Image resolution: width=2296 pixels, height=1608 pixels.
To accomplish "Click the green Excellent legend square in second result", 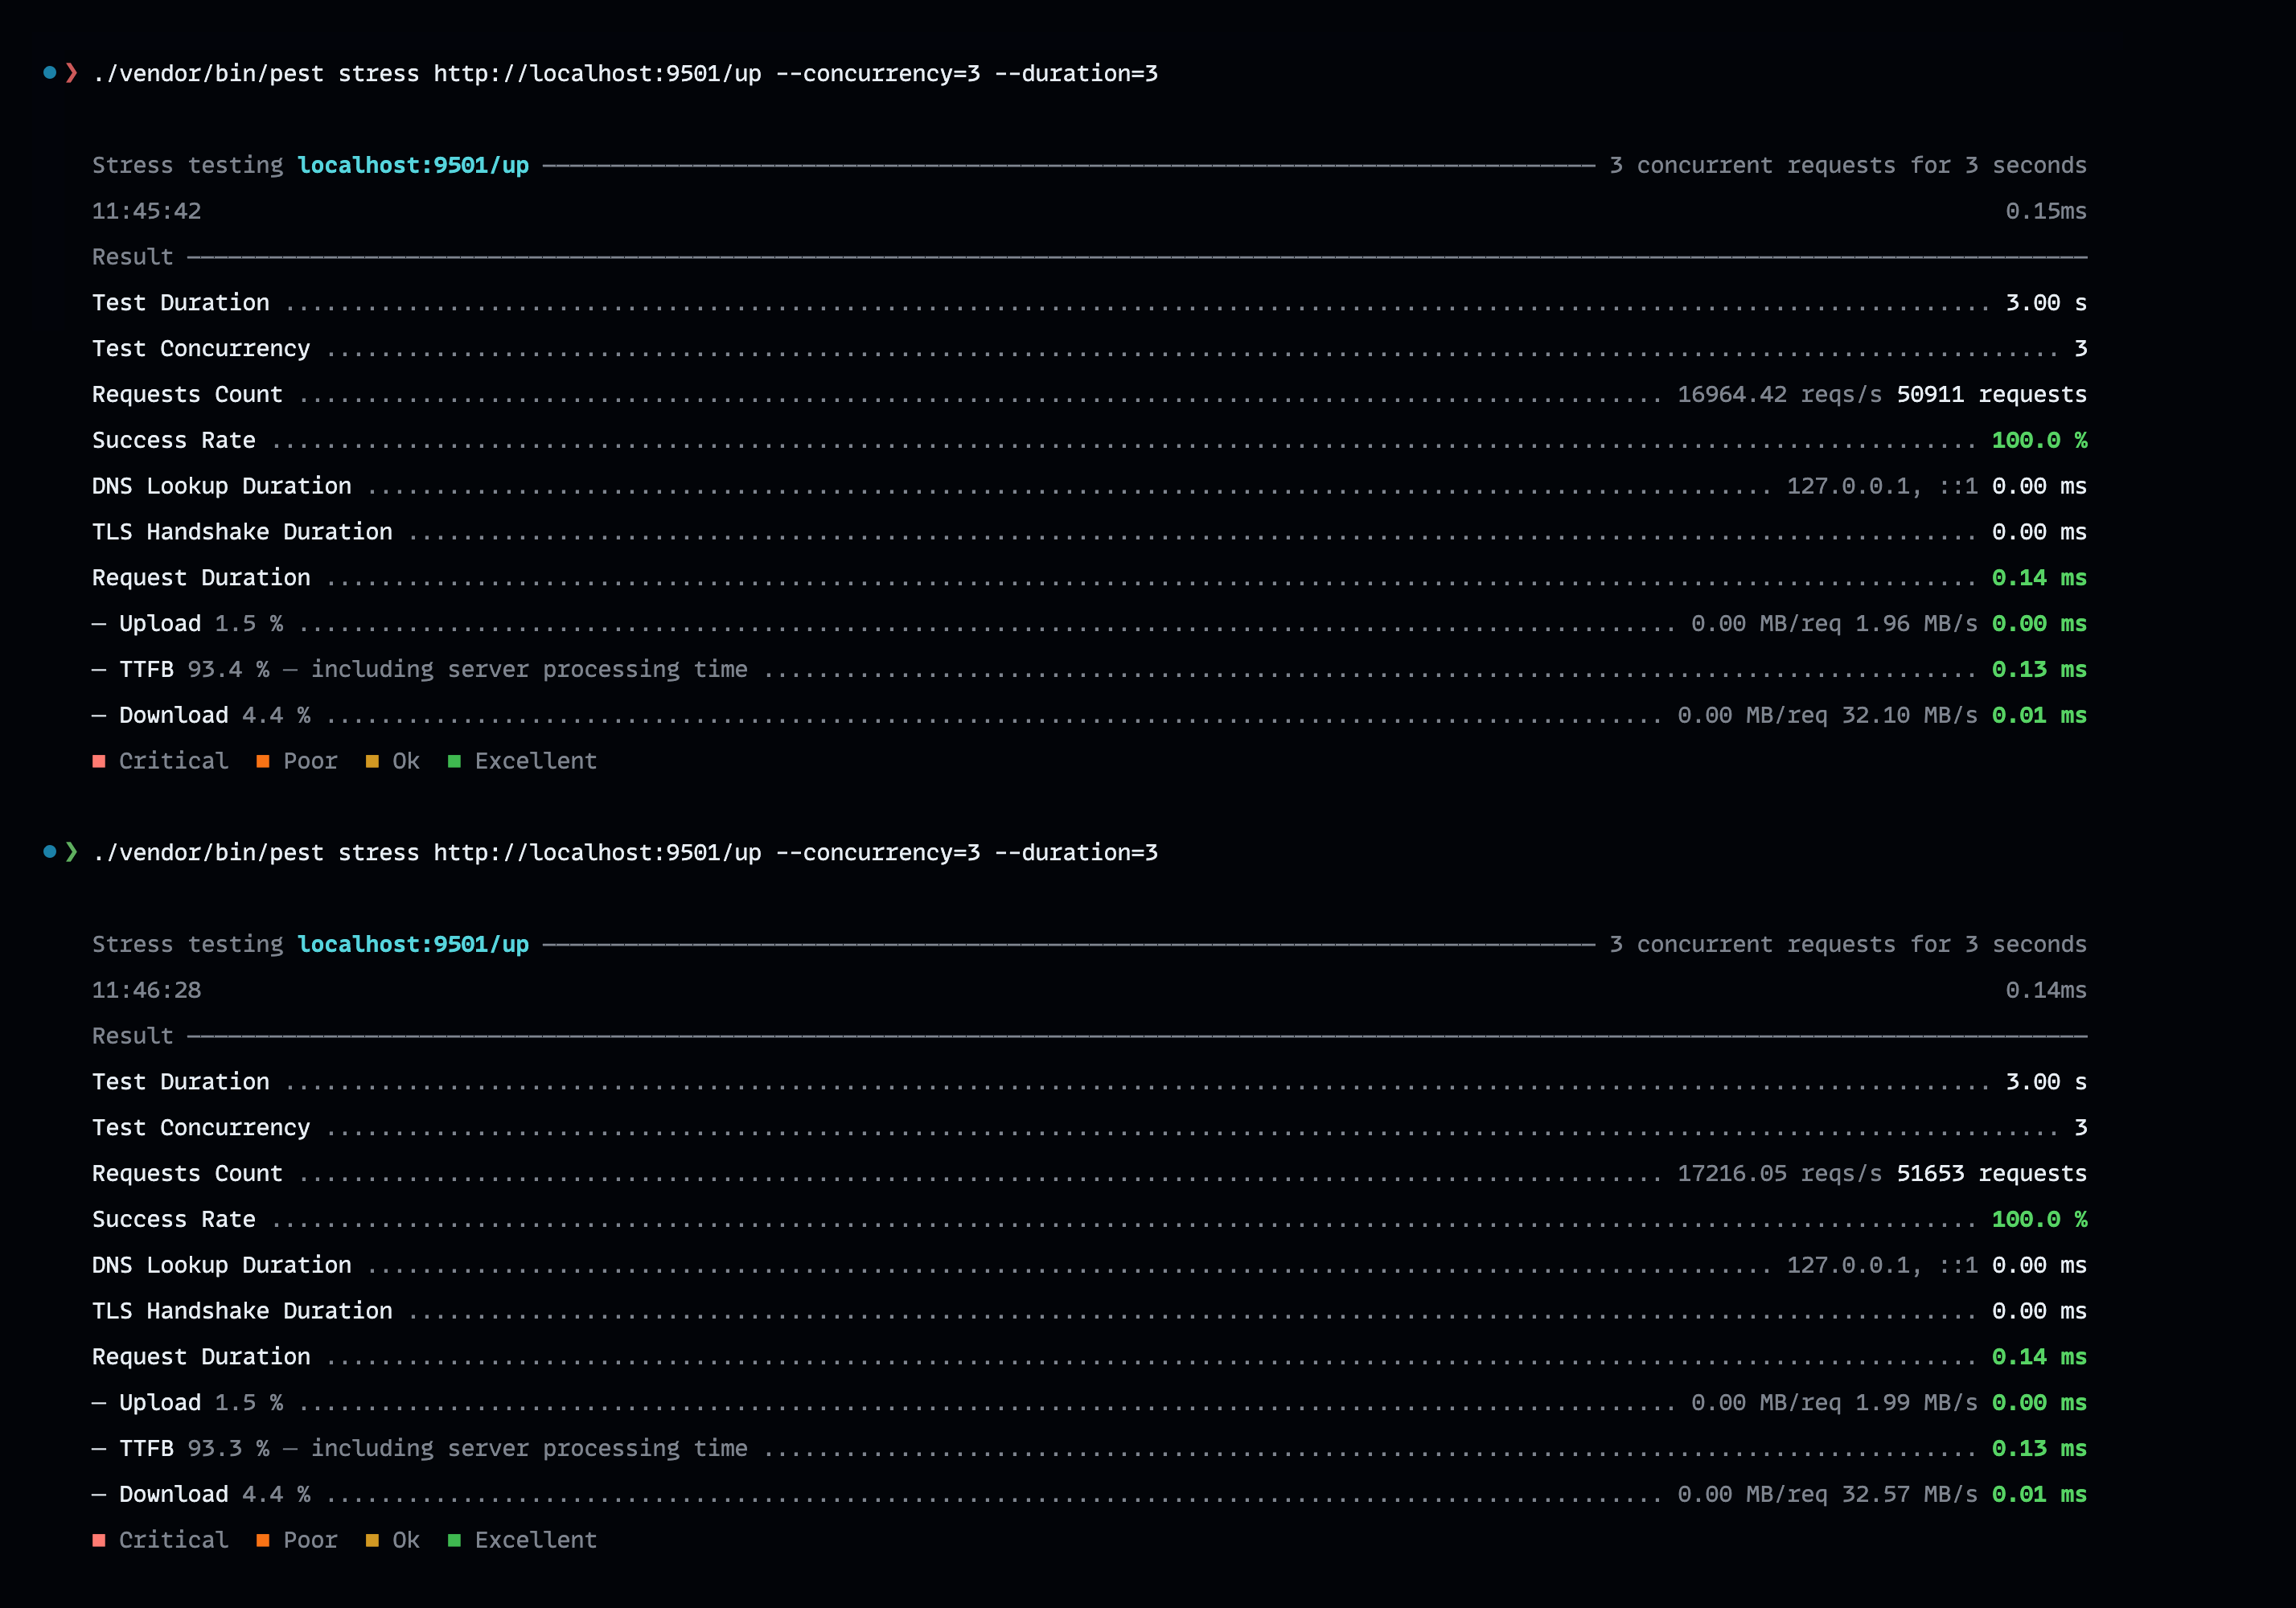I will 454,1541.
